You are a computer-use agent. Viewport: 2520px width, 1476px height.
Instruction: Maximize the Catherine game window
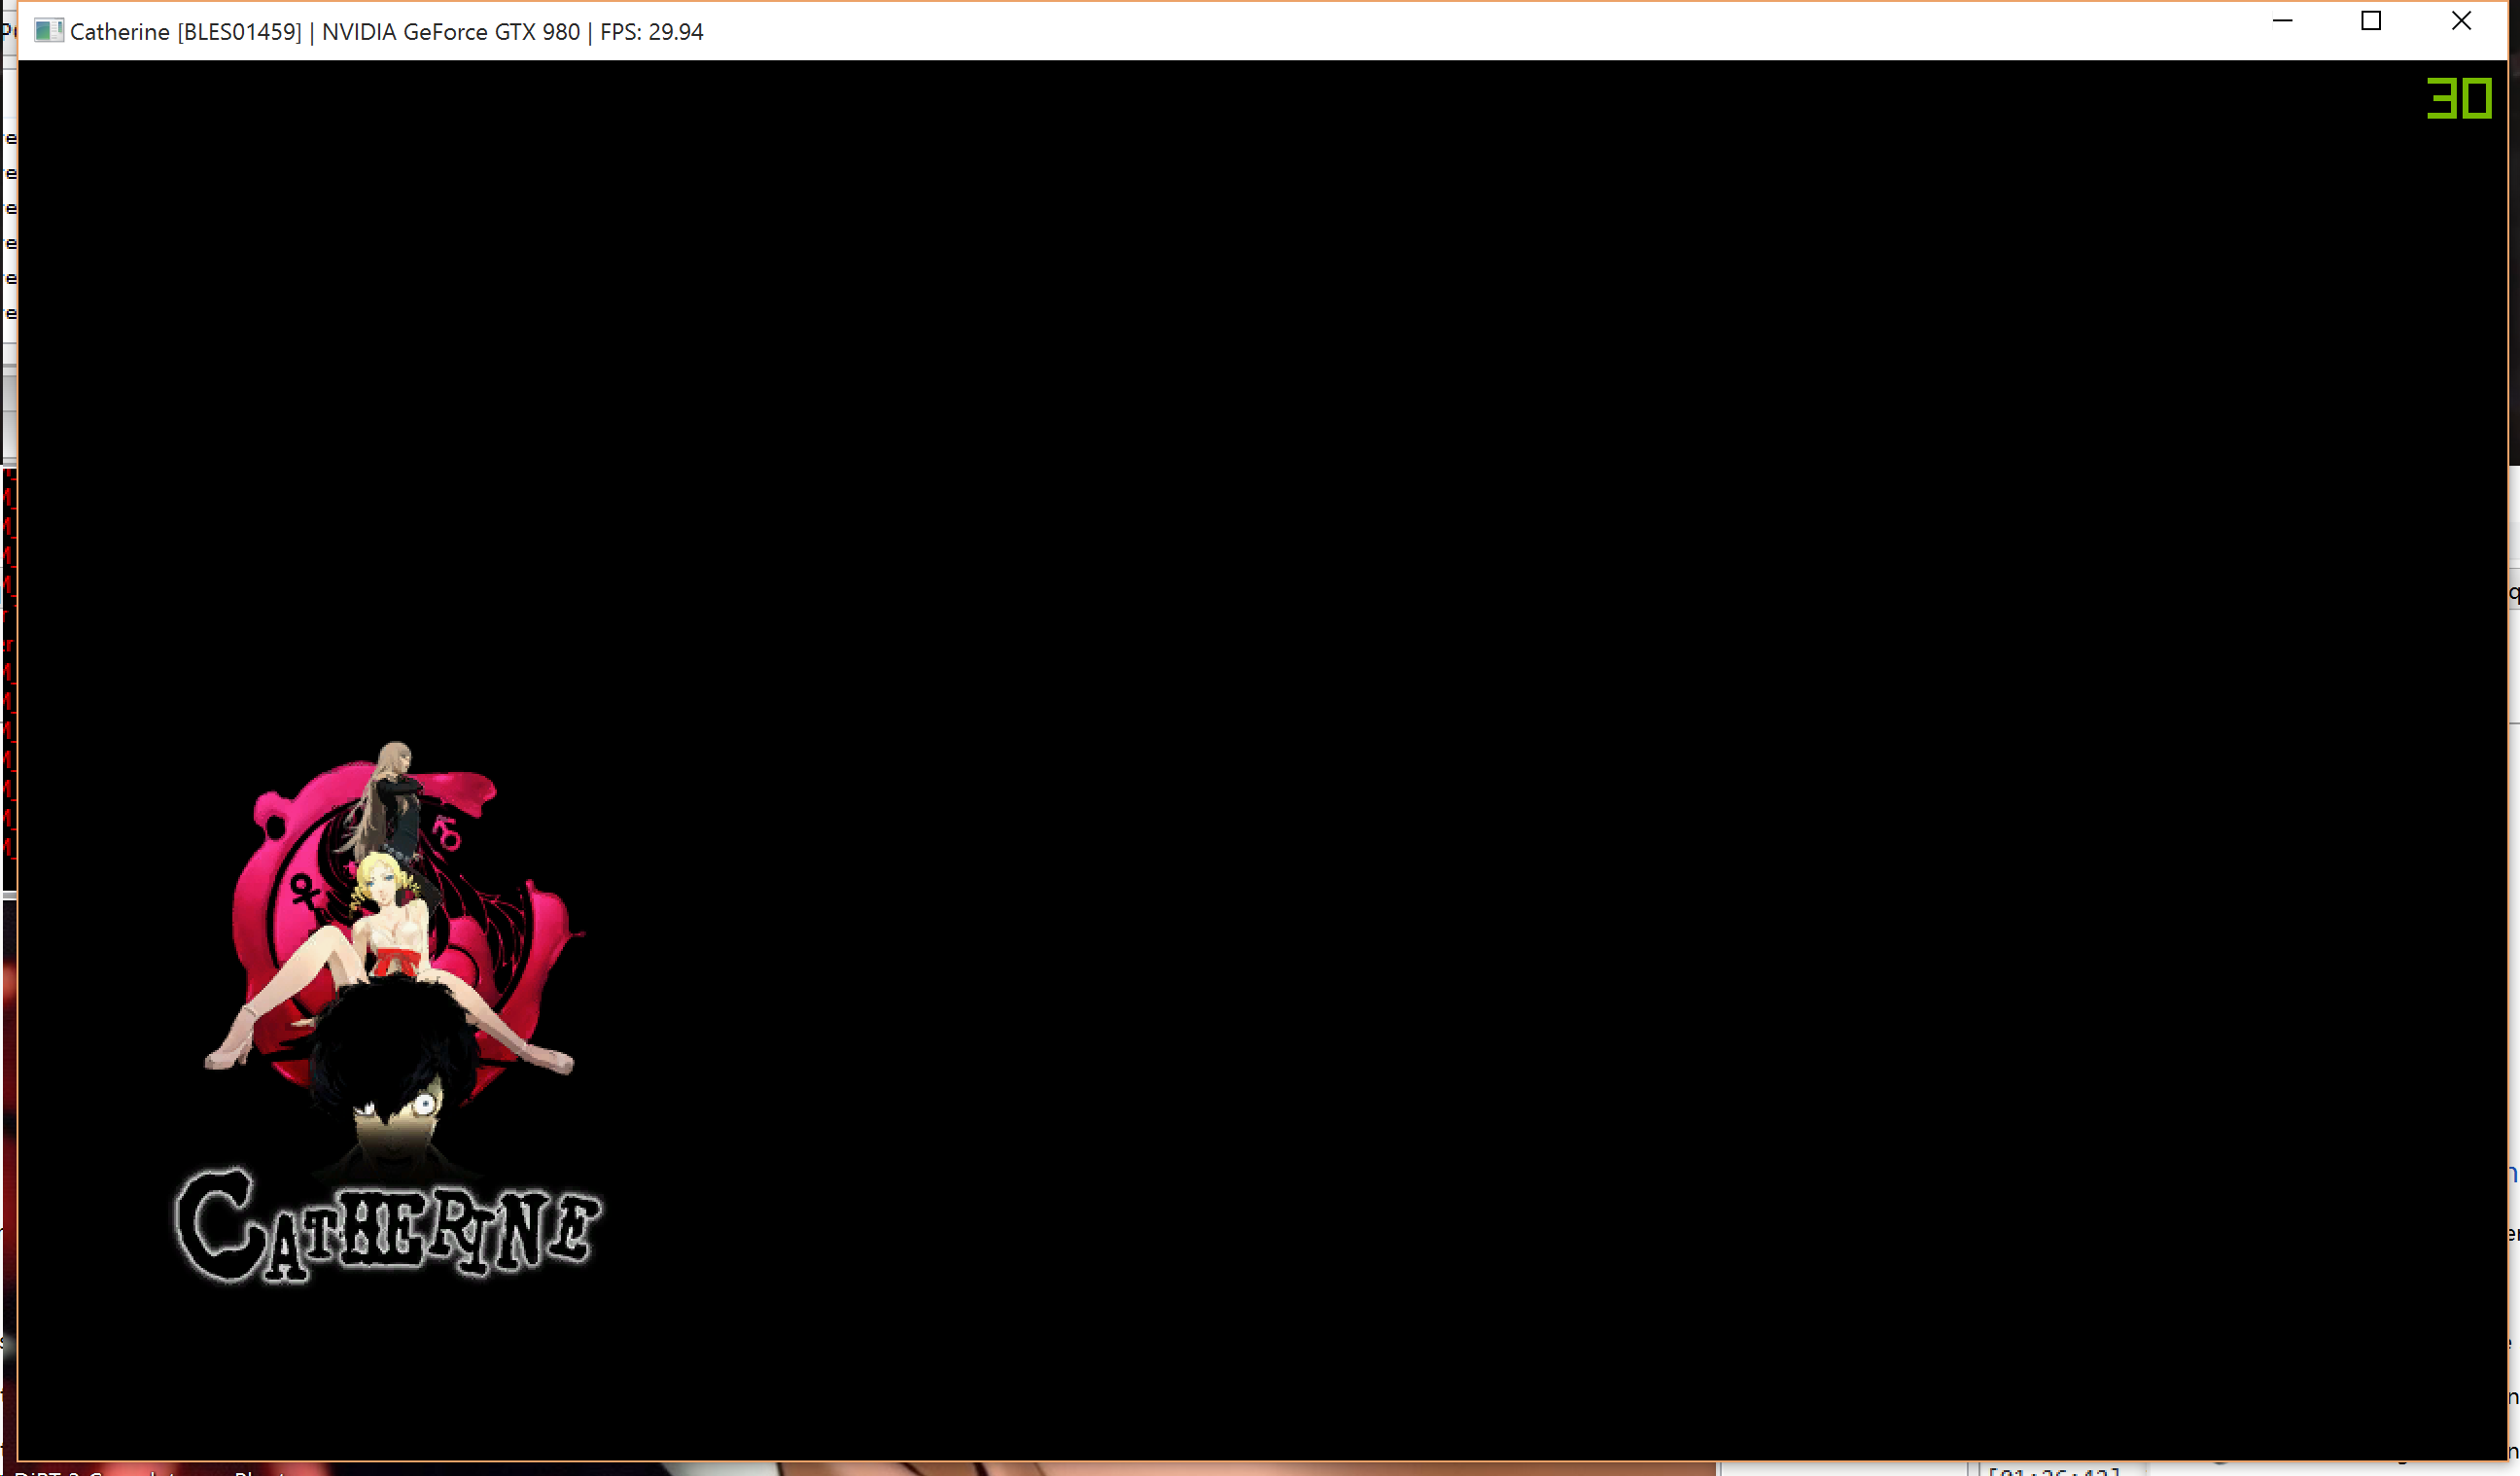[2371, 21]
